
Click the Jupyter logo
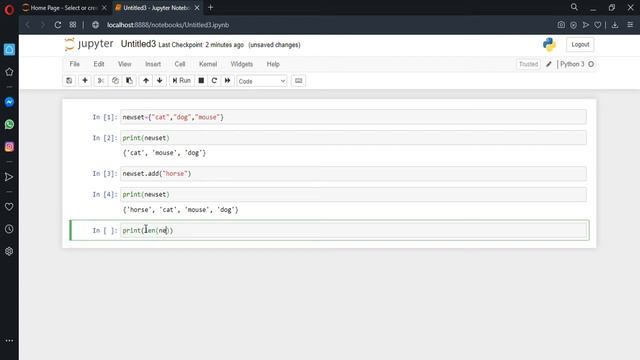[x=89, y=44]
